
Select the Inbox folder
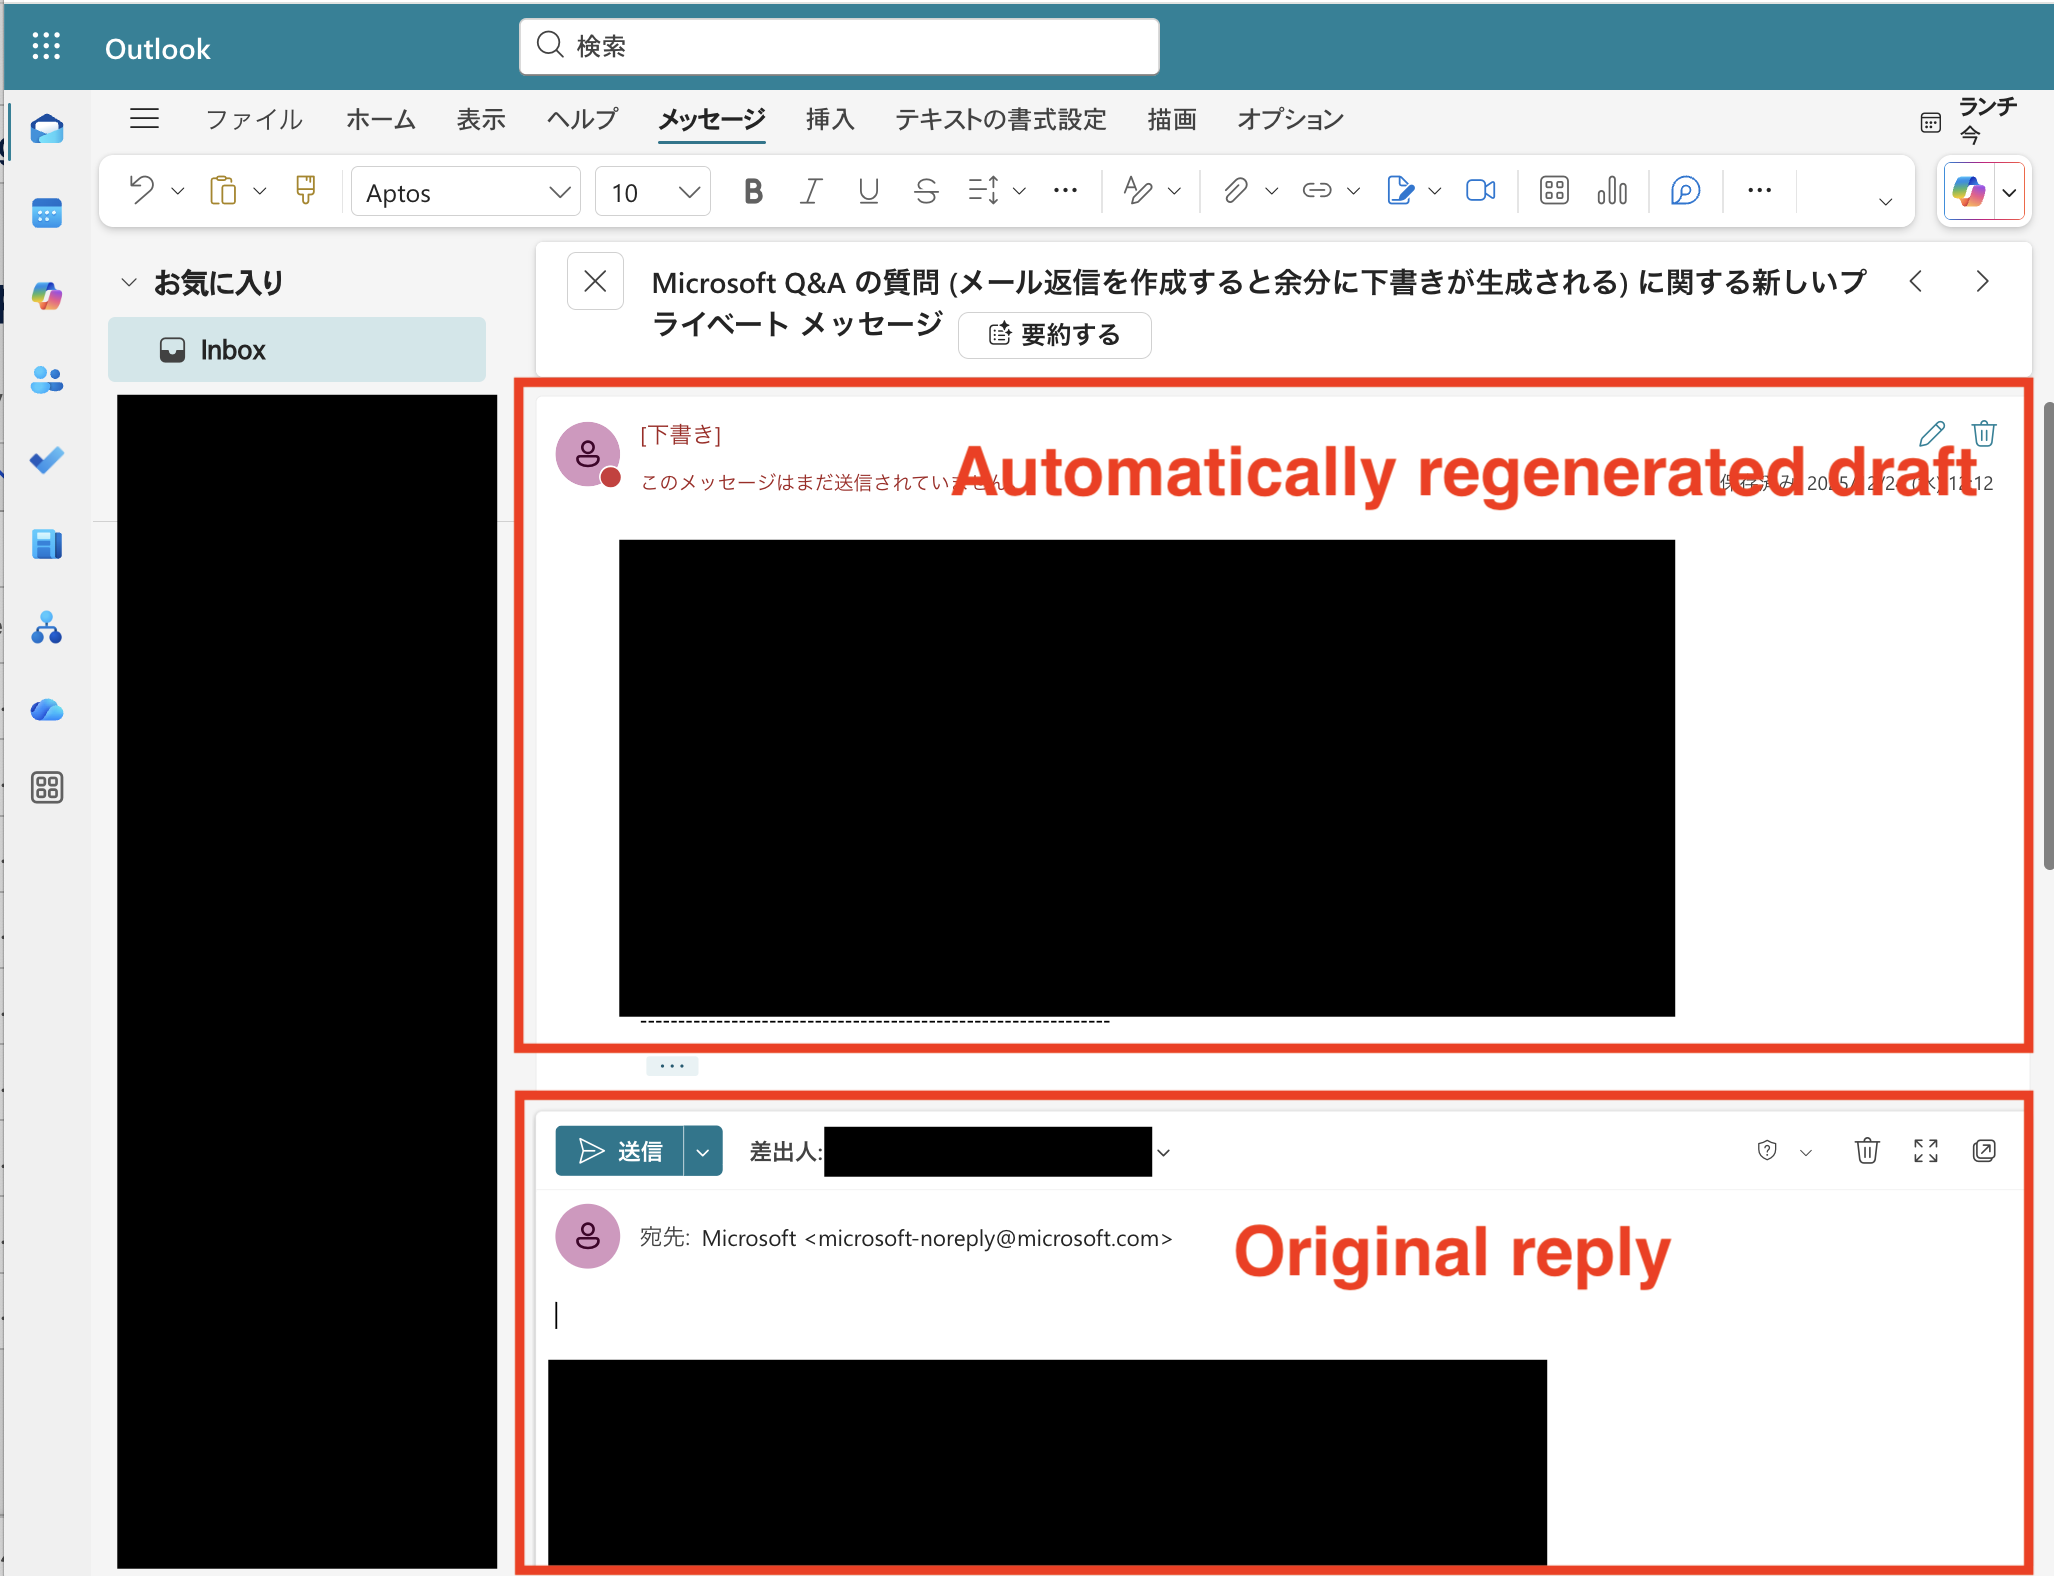tap(297, 350)
